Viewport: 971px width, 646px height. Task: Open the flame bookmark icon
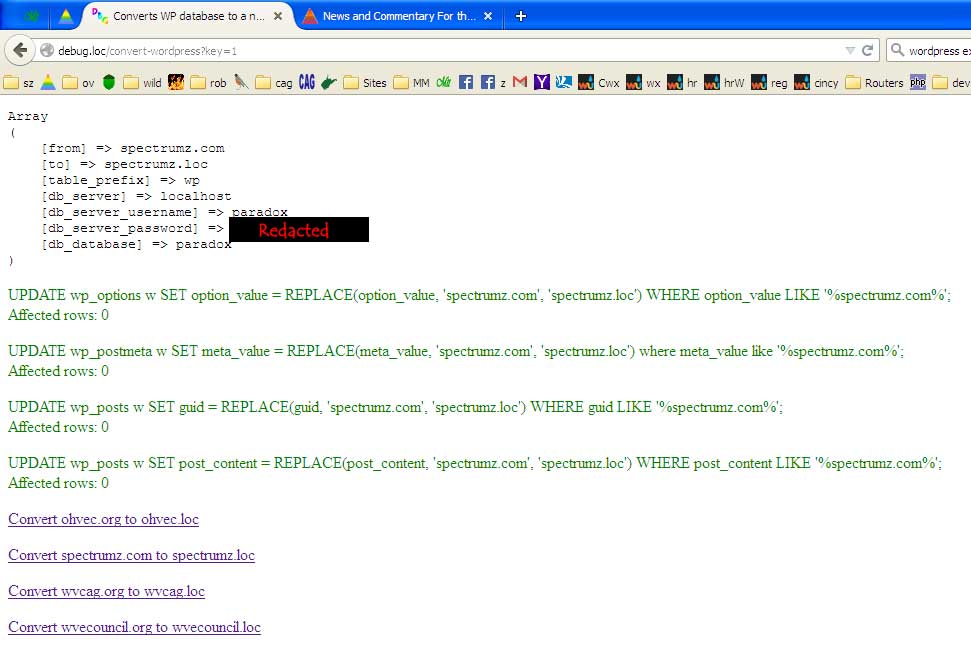[176, 83]
